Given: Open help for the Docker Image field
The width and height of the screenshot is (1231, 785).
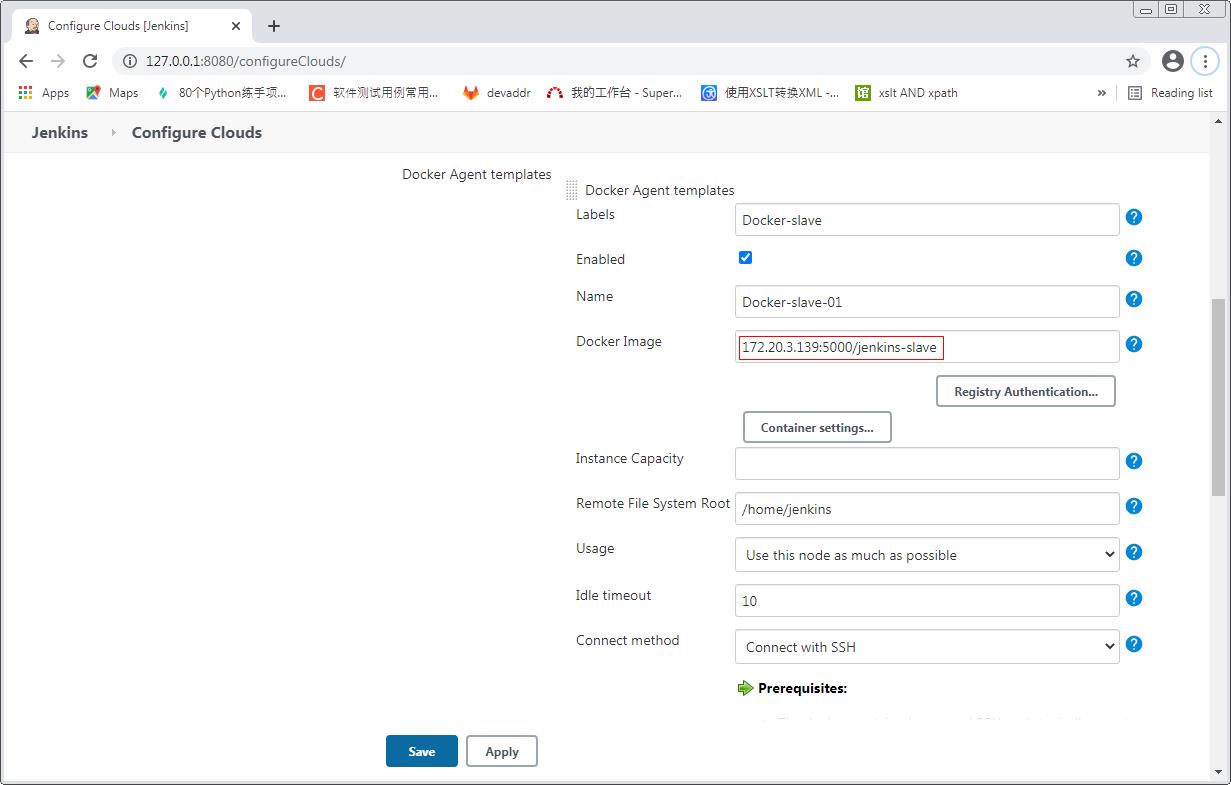Looking at the screenshot, I should tap(1134, 344).
